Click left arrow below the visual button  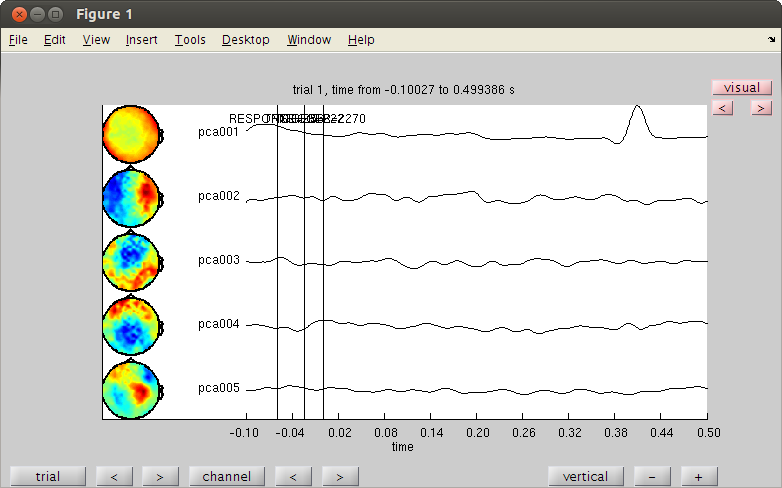click(722, 107)
